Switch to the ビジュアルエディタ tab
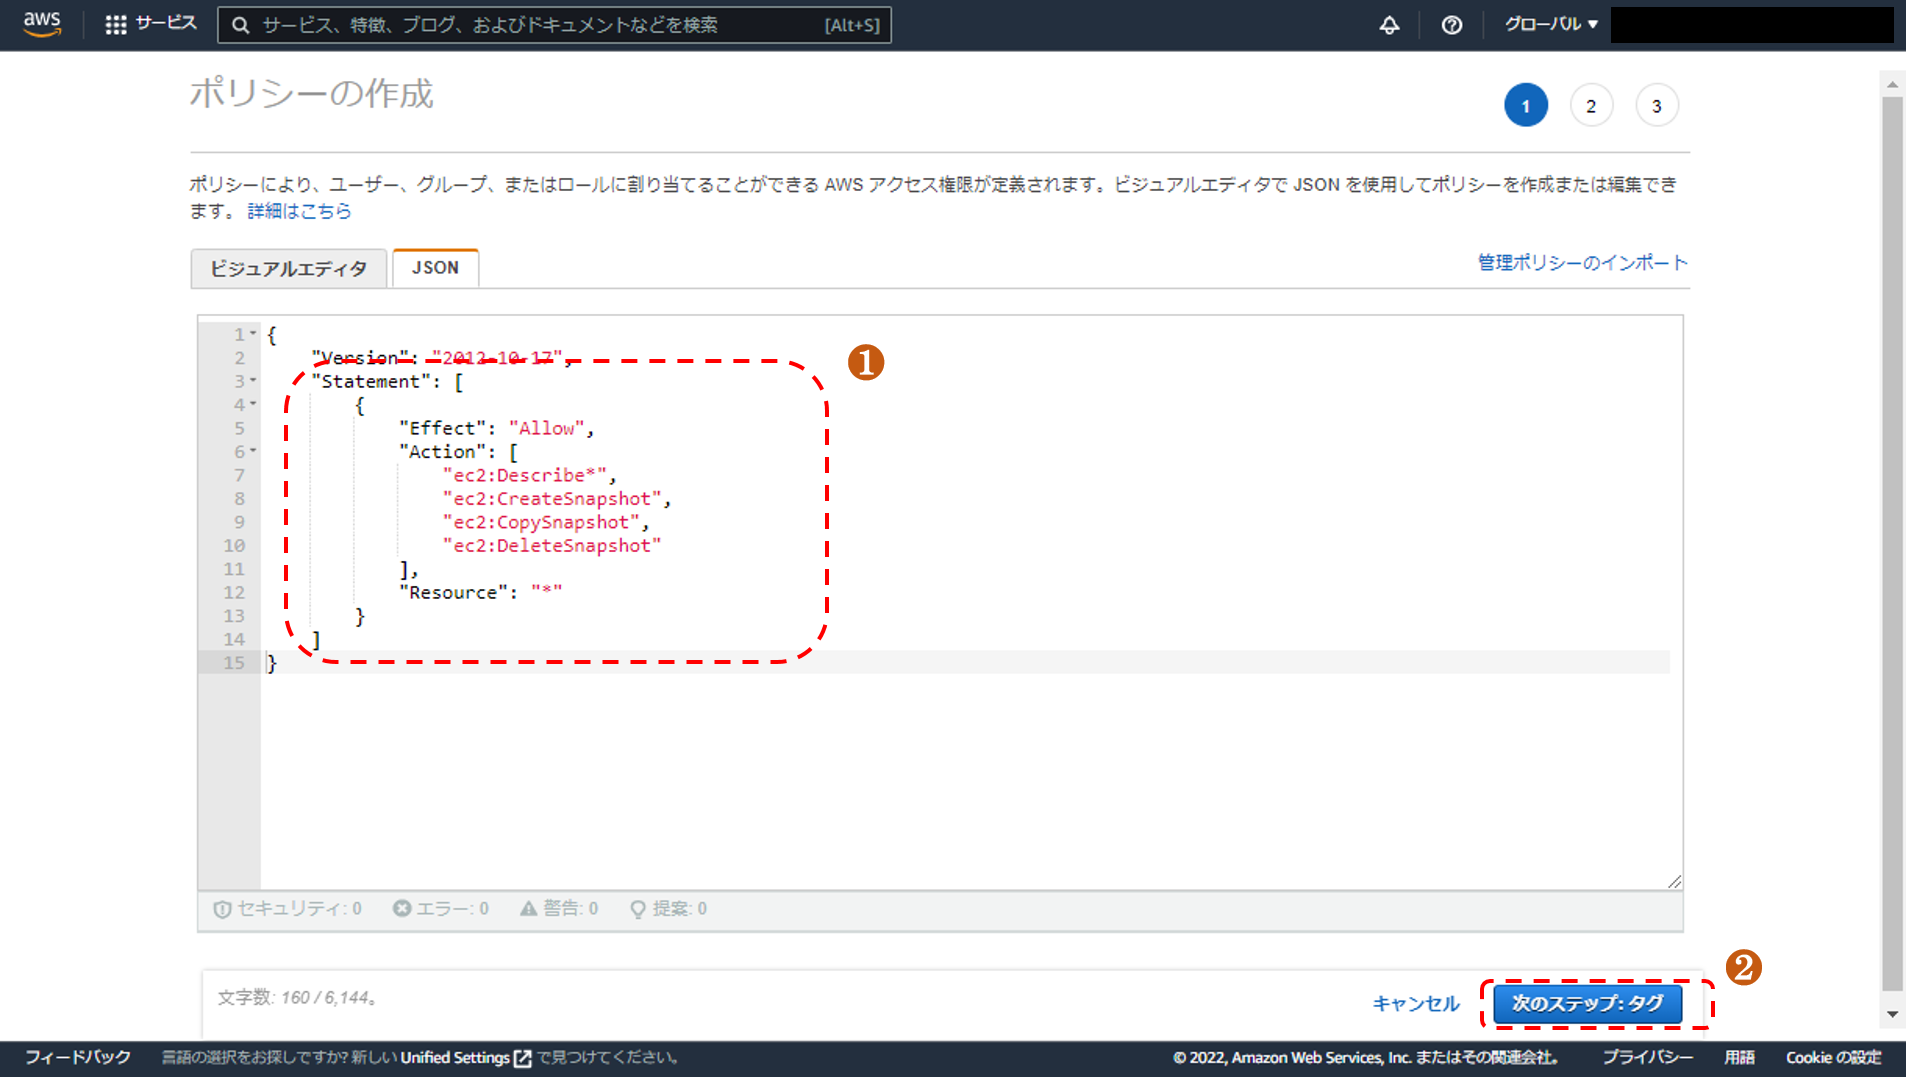Screen dimensions: 1906x1077 tap(288, 268)
